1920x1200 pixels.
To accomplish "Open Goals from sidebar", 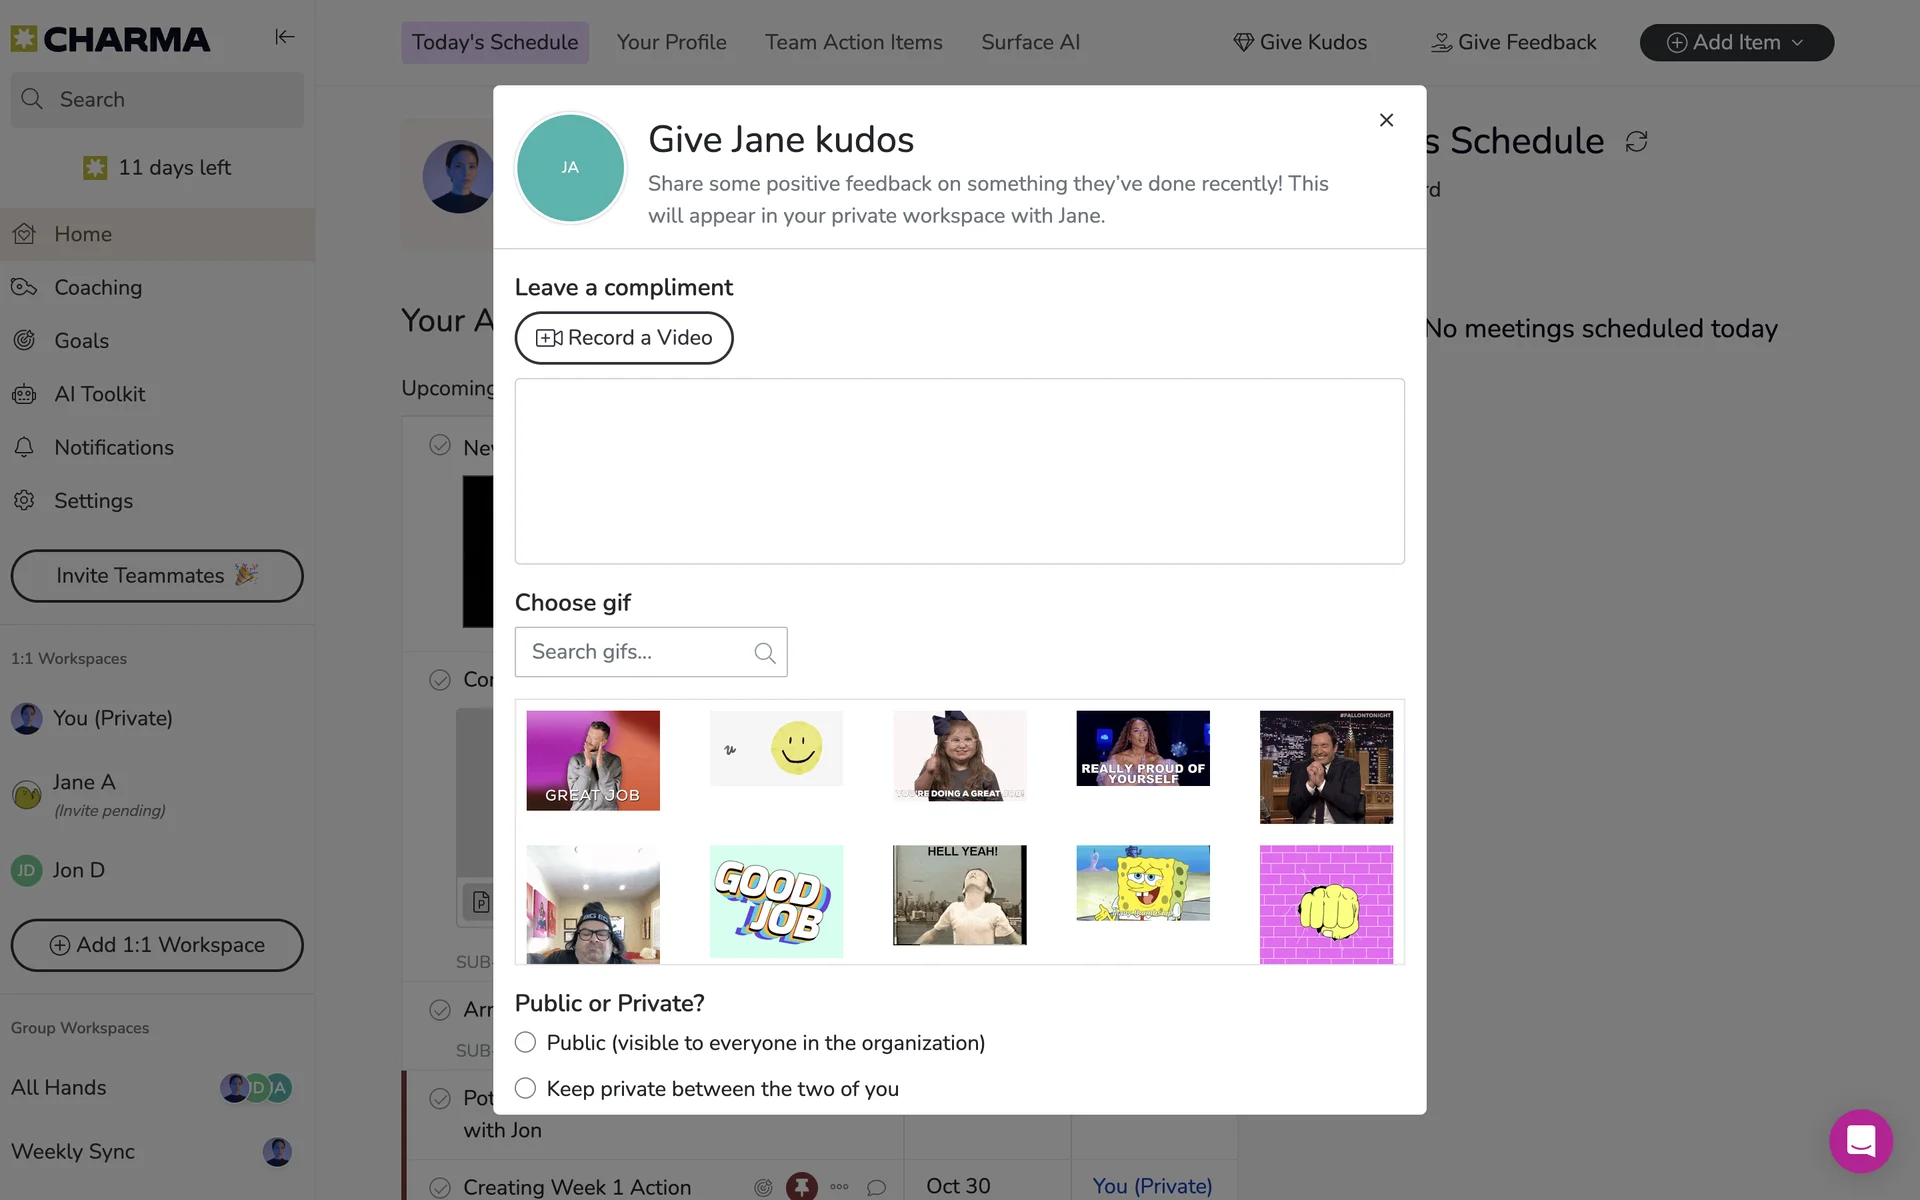I will click(x=81, y=341).
